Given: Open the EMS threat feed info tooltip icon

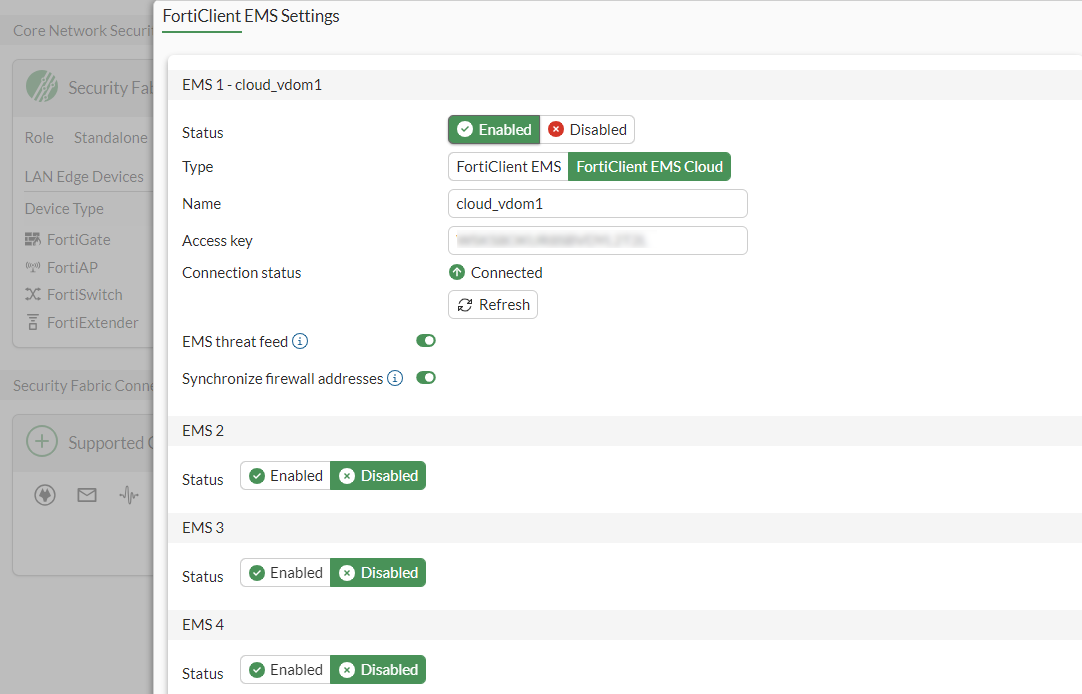Looking at the screenshot, I should point(302,340).
